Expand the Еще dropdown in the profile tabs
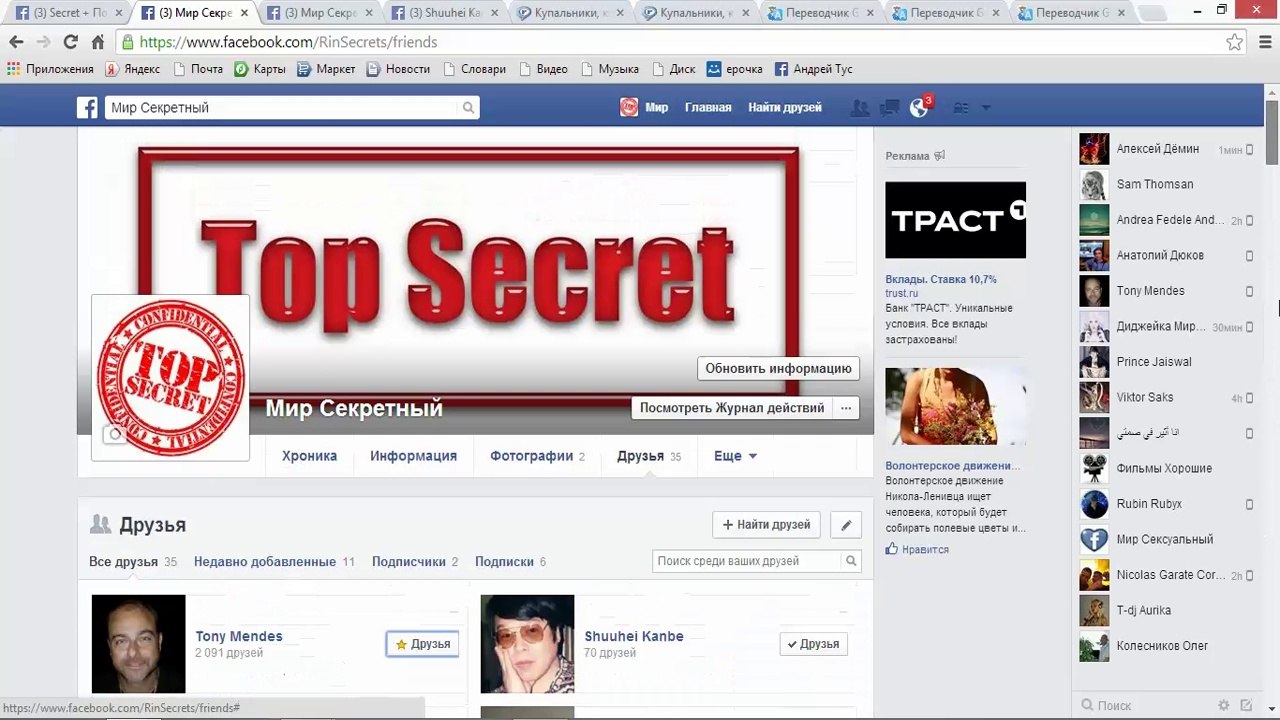Screen dimensions: 1280x720 735,456
